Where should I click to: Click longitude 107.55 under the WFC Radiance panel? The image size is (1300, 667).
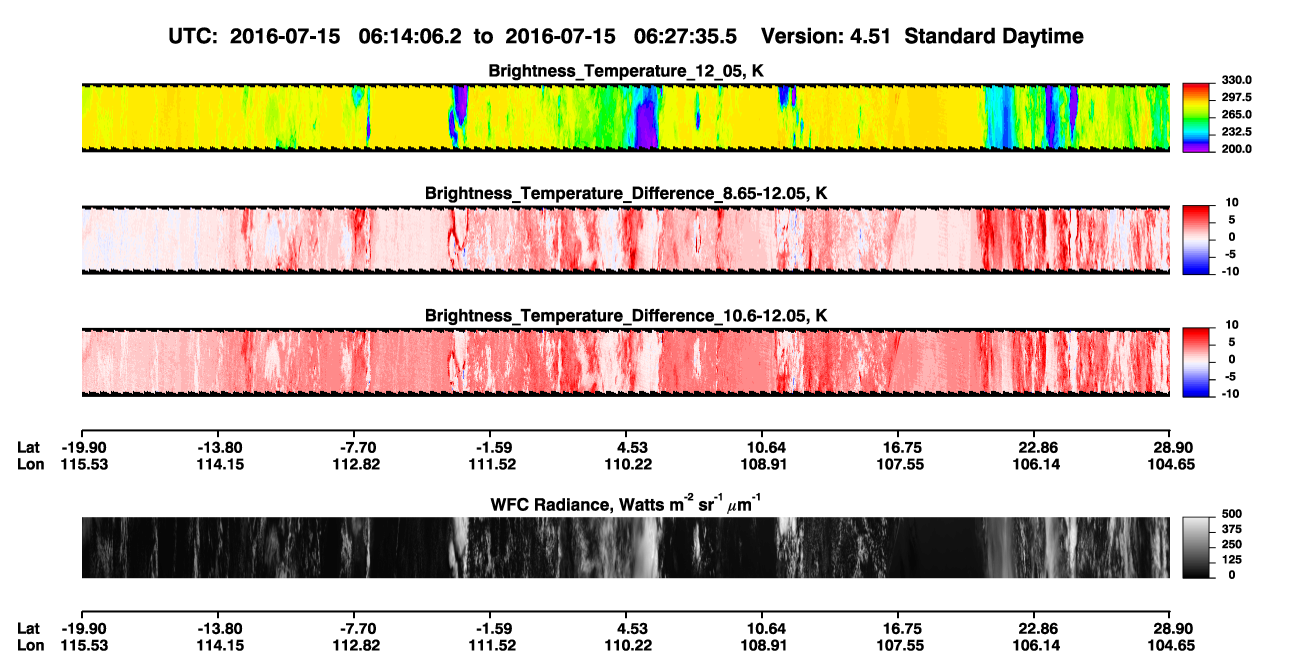900,645
